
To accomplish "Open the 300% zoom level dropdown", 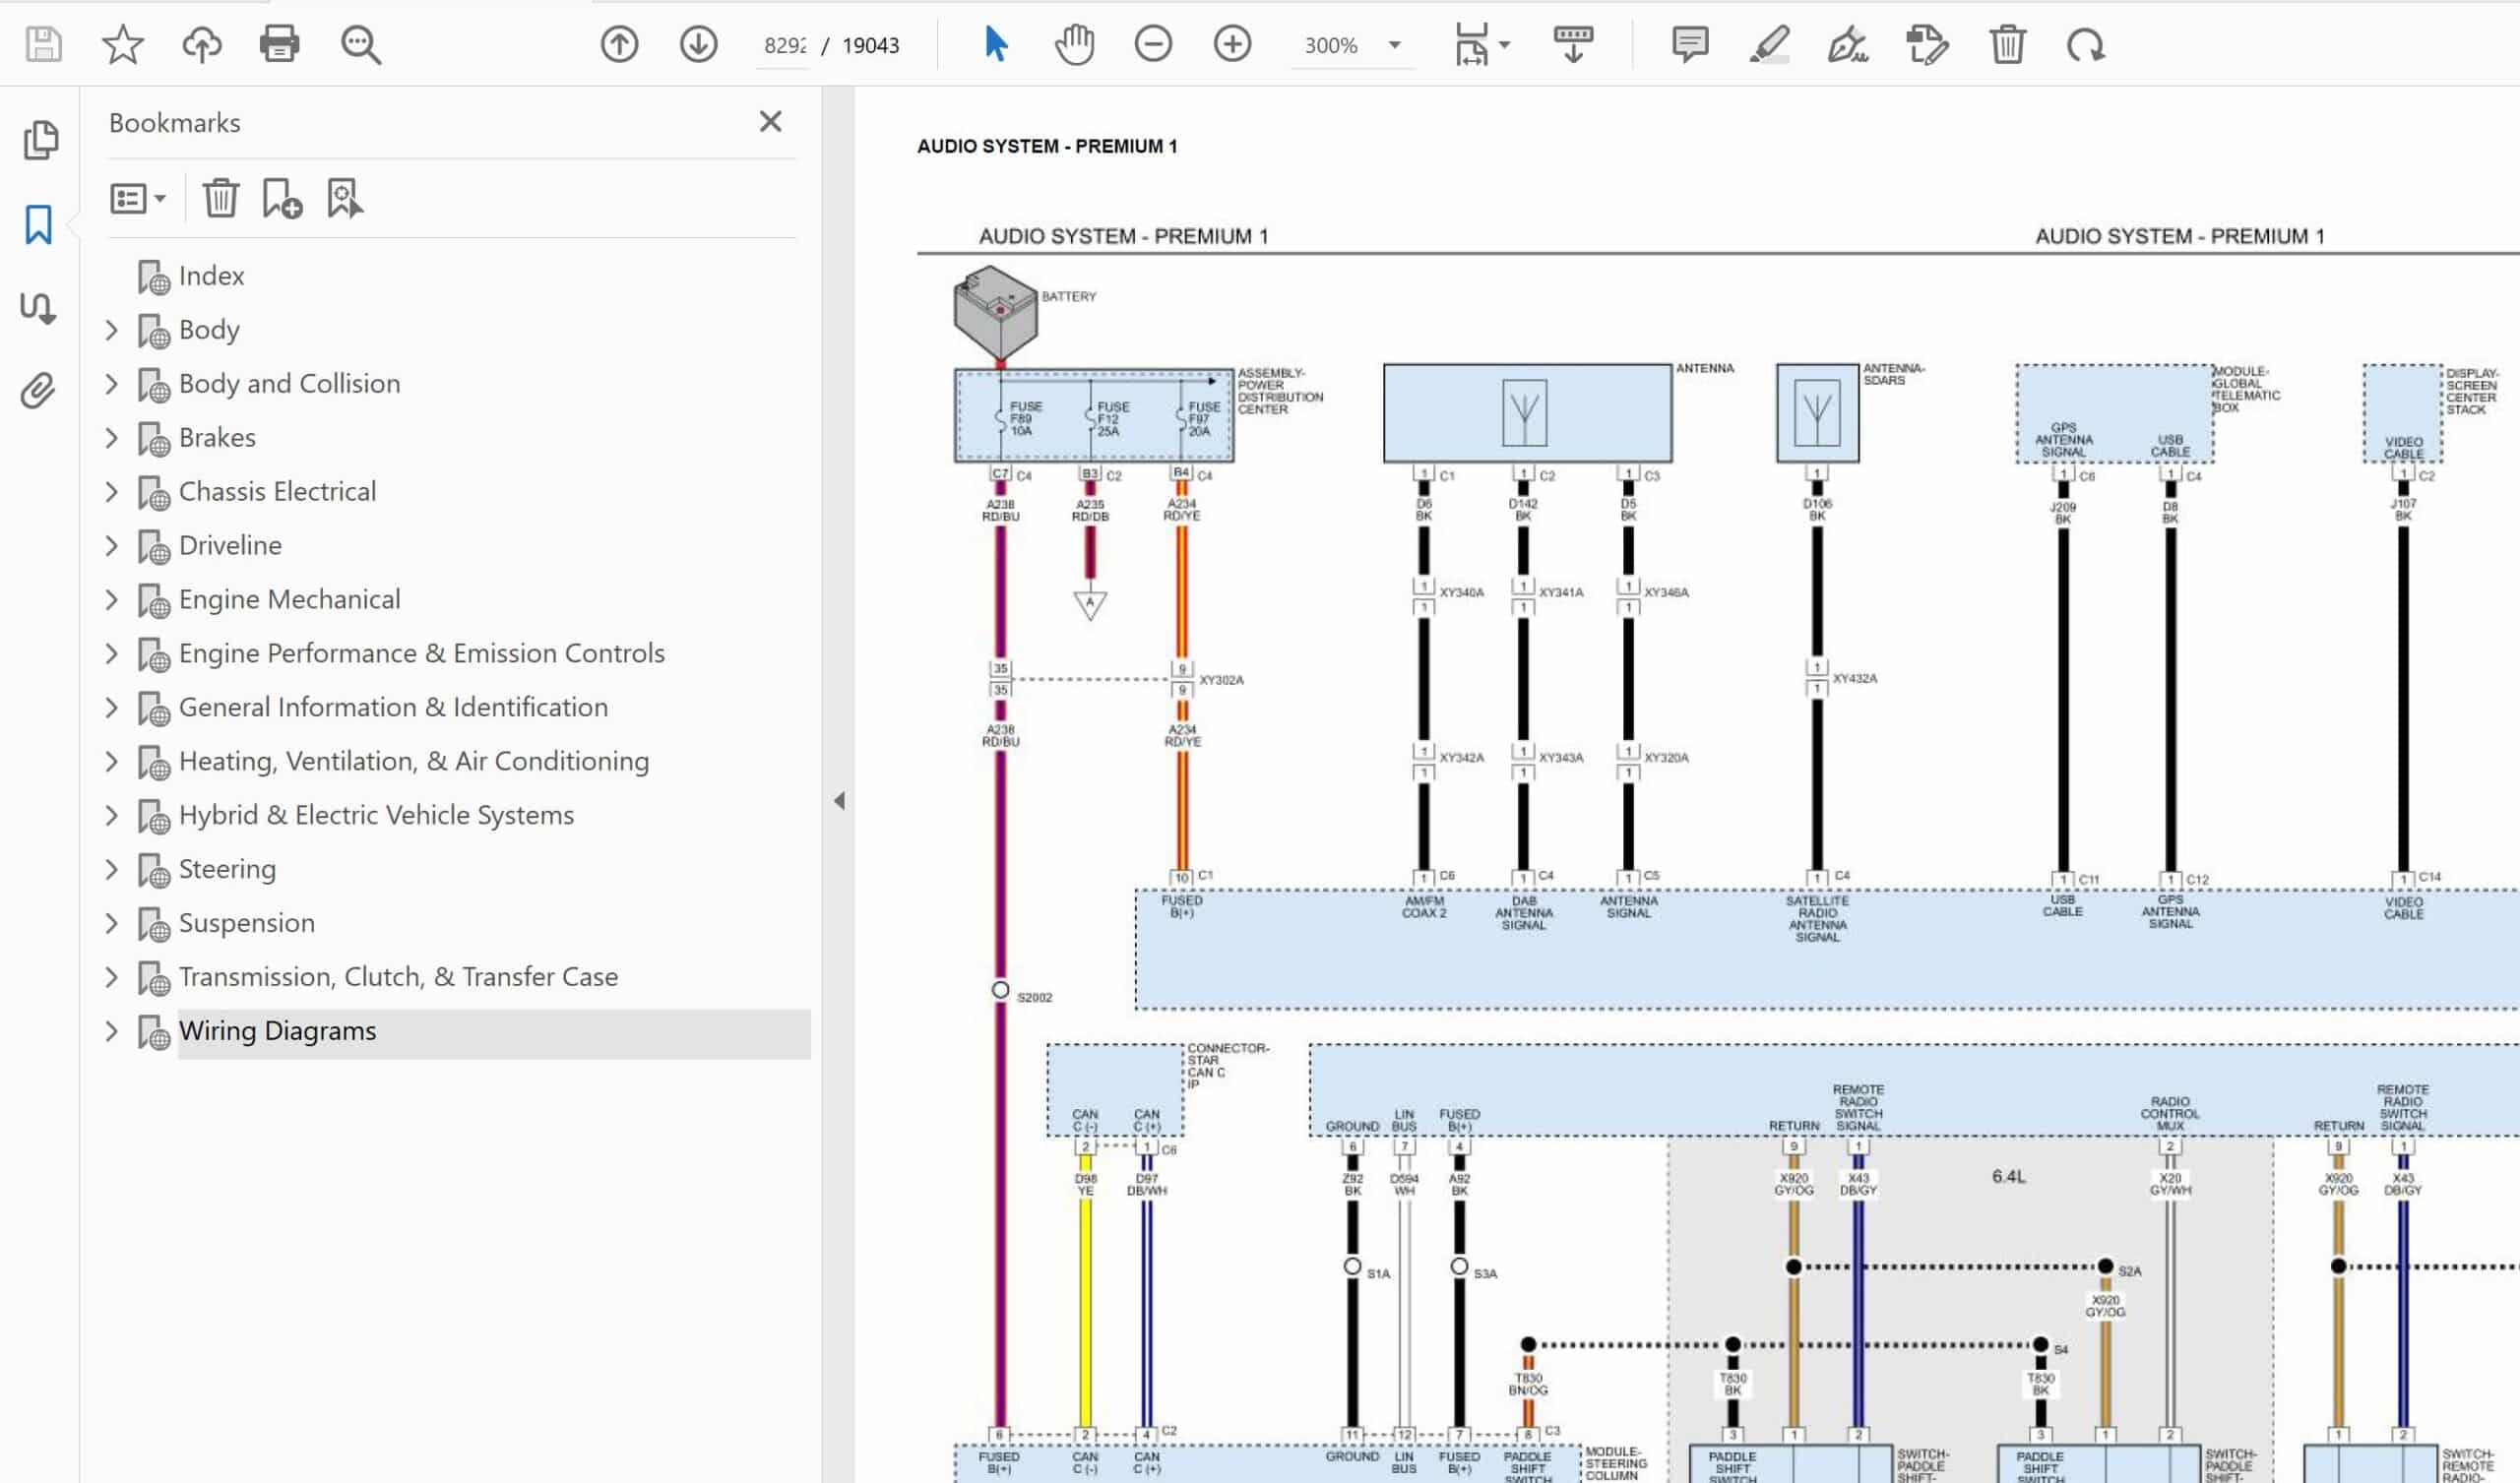I will (x=1394, y=45).
